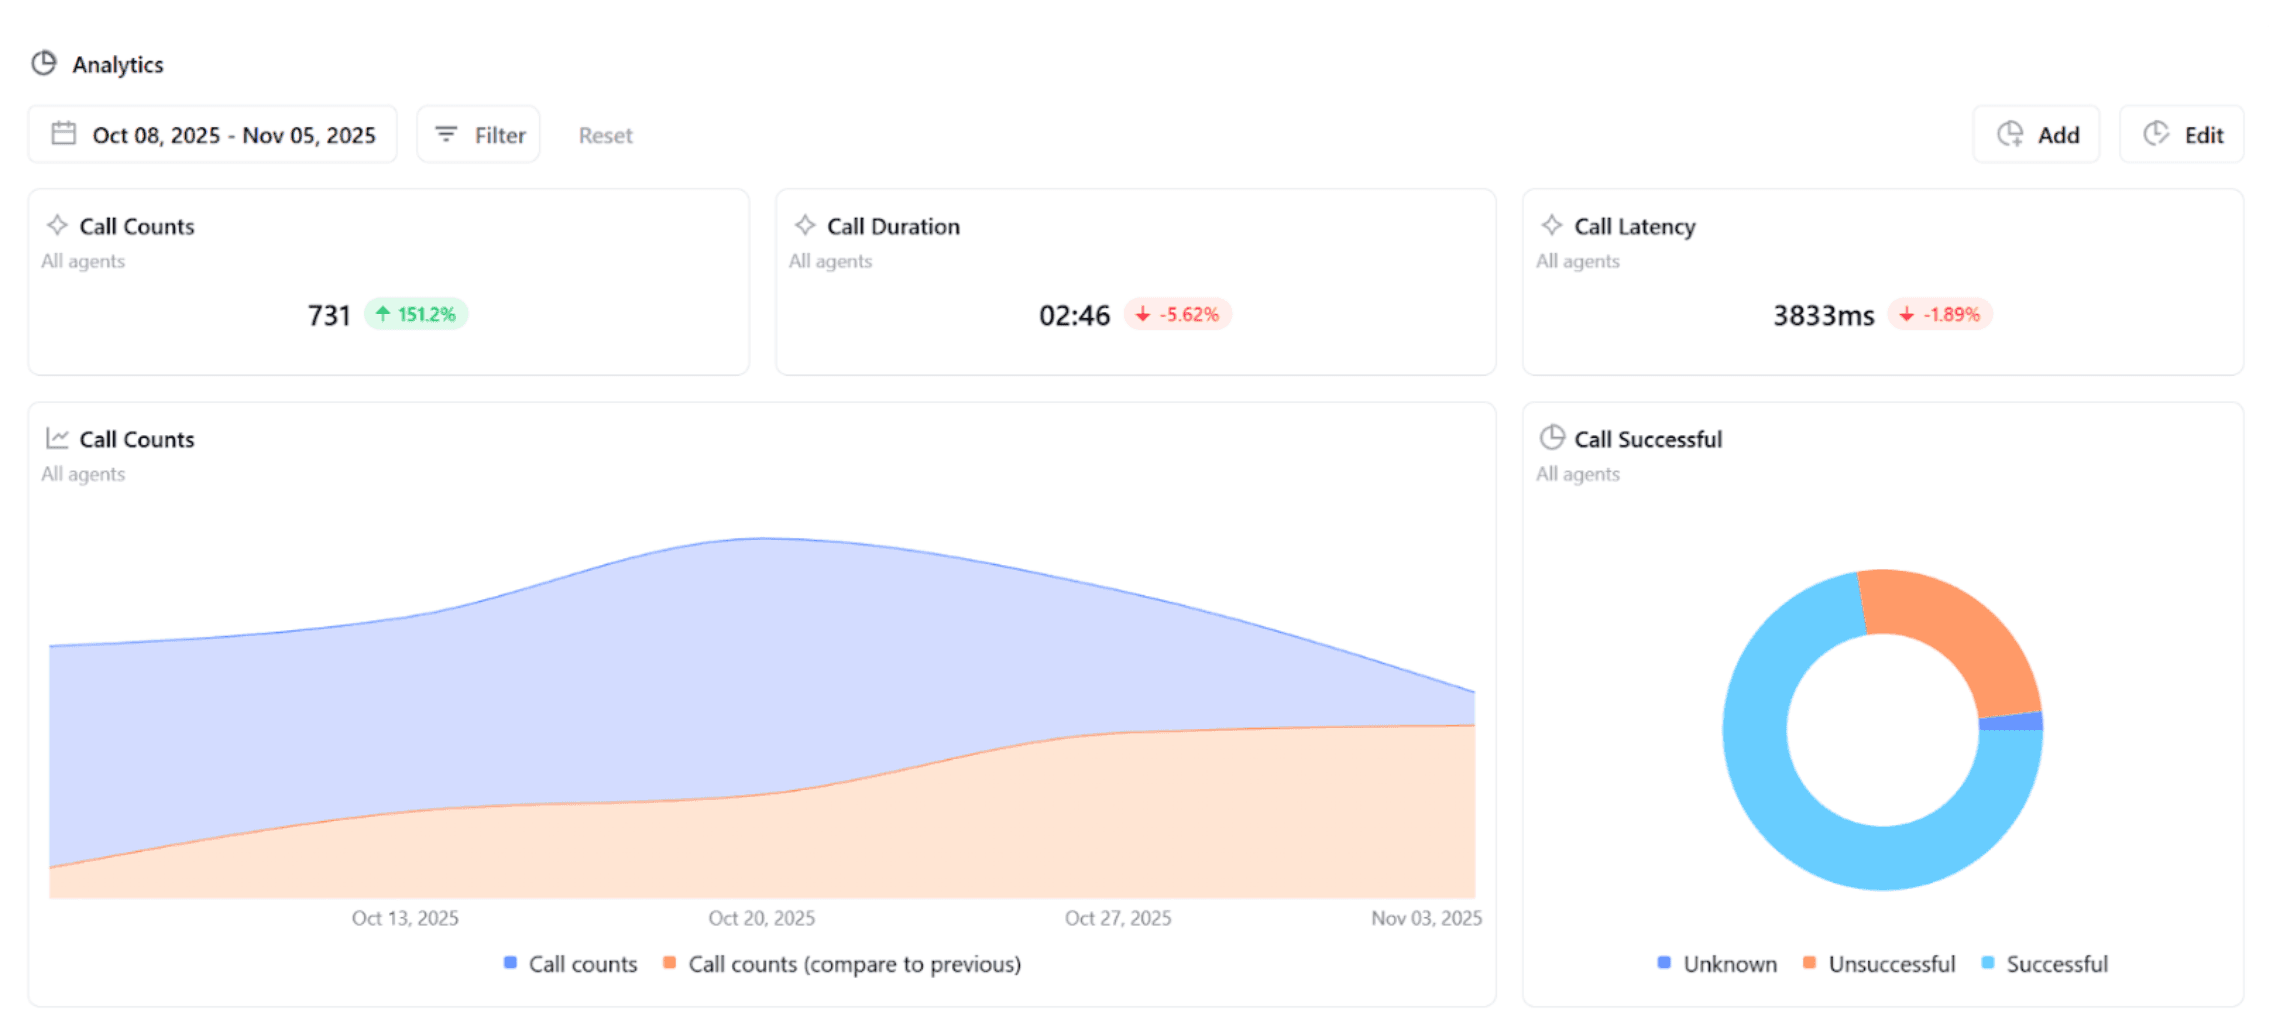Click the pie icon beside Call Successful

click(1552, 438)
